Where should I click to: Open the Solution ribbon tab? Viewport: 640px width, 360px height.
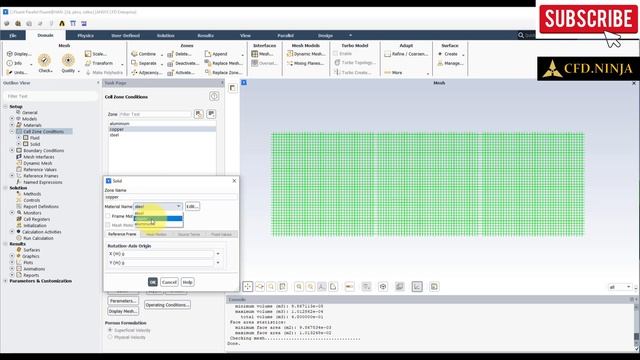click(165, 36)
